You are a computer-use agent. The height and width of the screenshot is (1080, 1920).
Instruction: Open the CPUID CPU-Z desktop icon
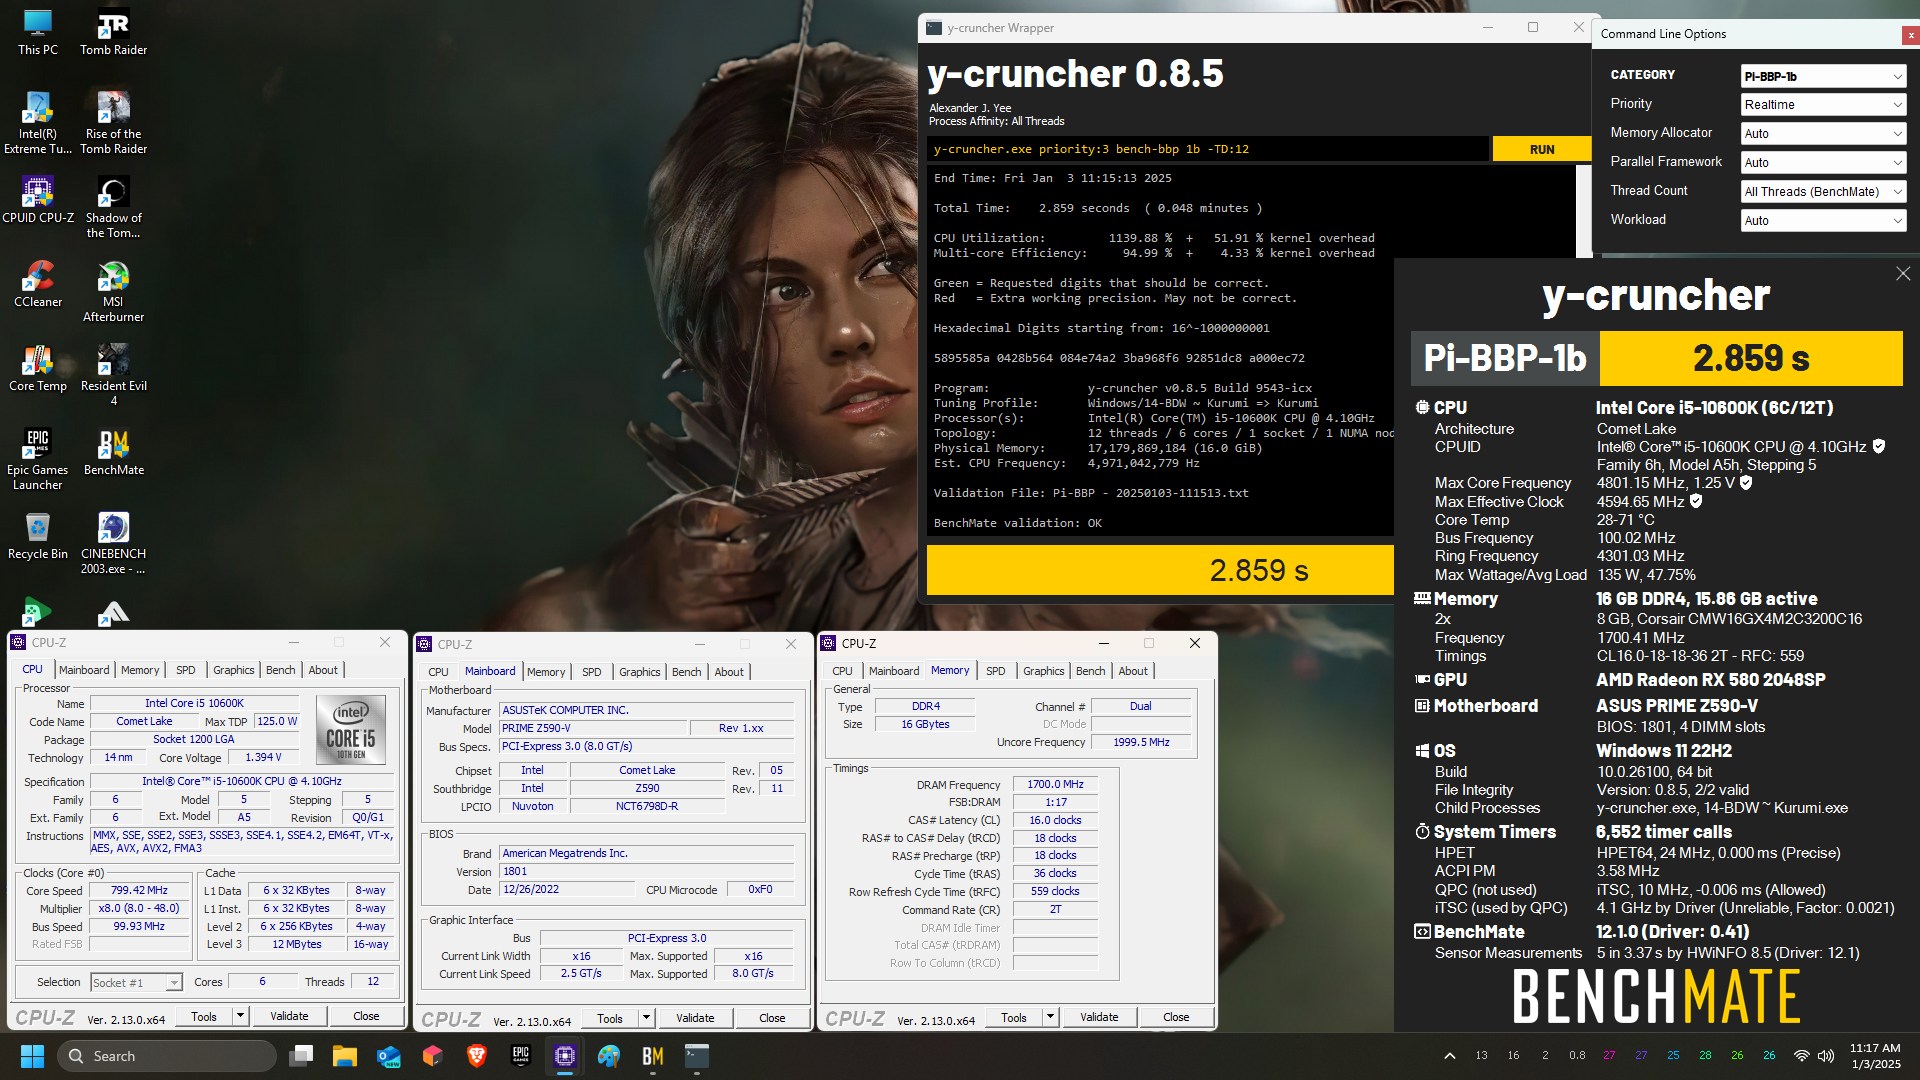[x=38, y=199]
